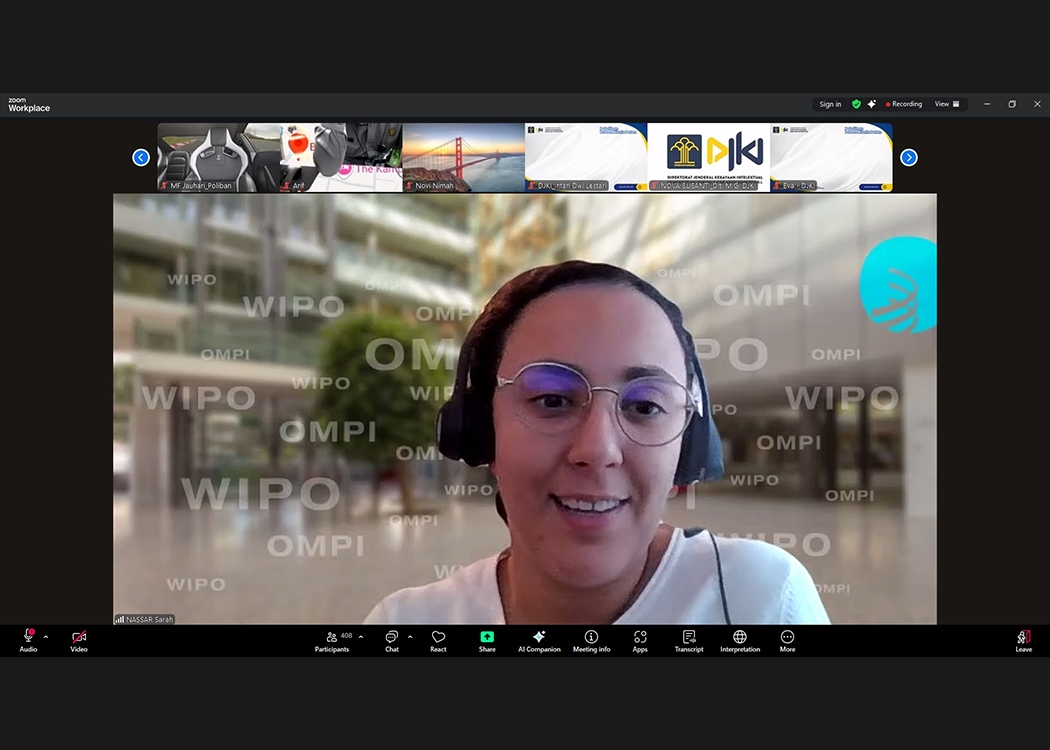Image resolution: width=1050 pixels, height=750 pixels.
Task: Toggle the camera Video button
Action: pos(79,641)
